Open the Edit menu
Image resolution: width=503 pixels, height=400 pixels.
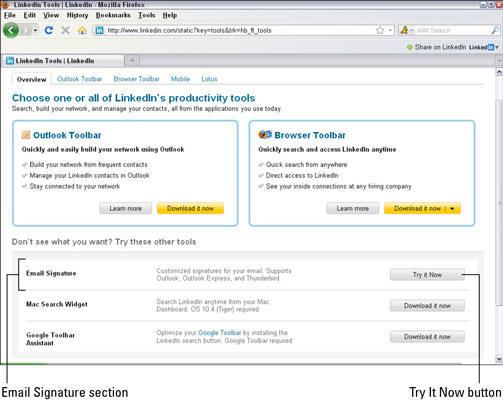click(29, 15)
